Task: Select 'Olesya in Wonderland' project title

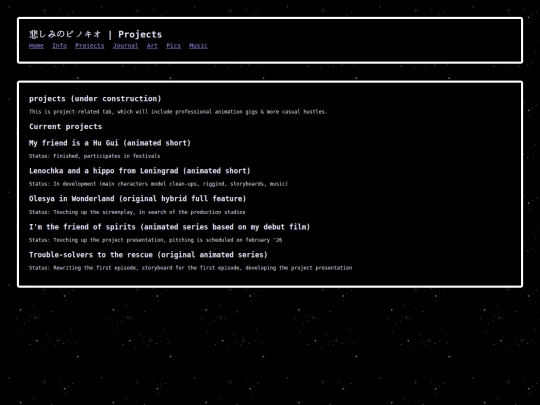Action: click(137, 199)
